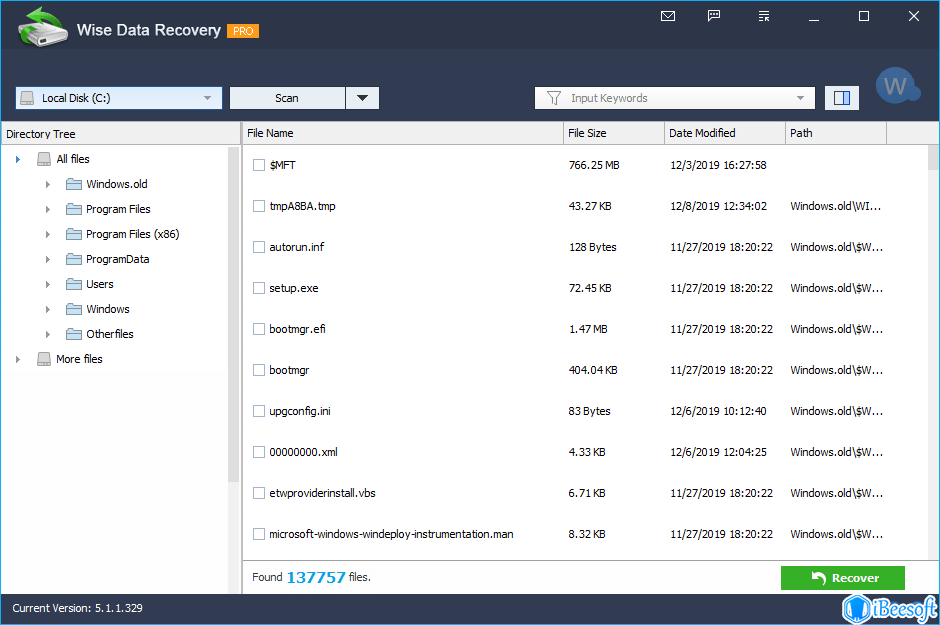Click the 12/8/2019 12:34:02 date
Image resolution: width=940 pixels, height=625 pixels.
[x=718, y=206]
